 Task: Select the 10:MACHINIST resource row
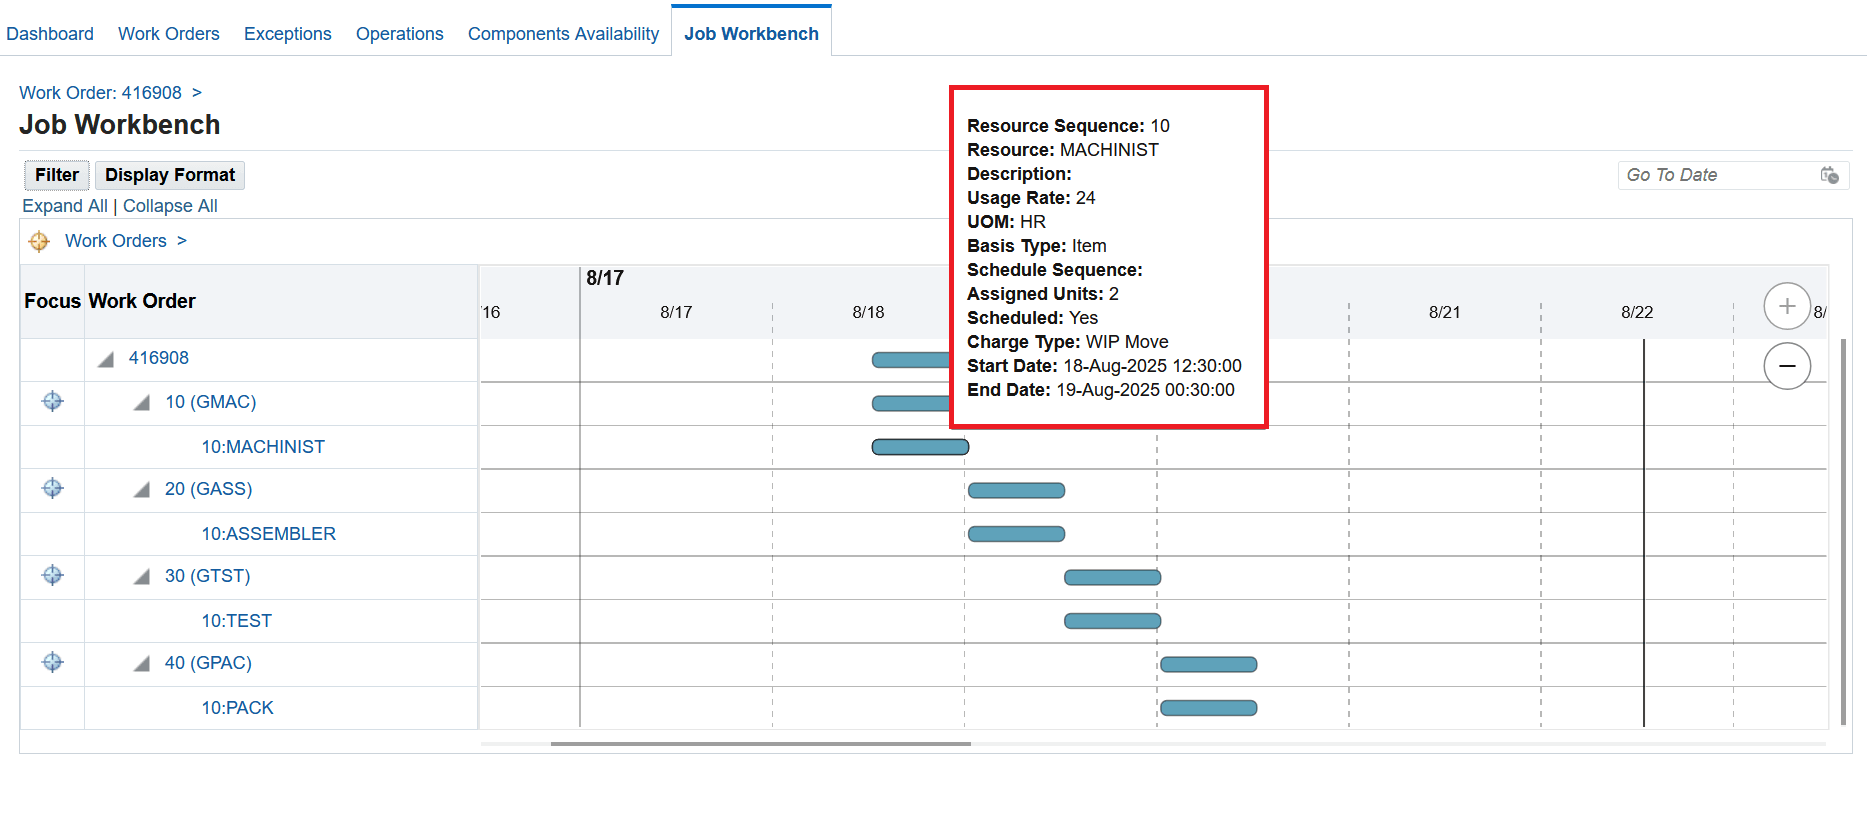click(263, 447)
